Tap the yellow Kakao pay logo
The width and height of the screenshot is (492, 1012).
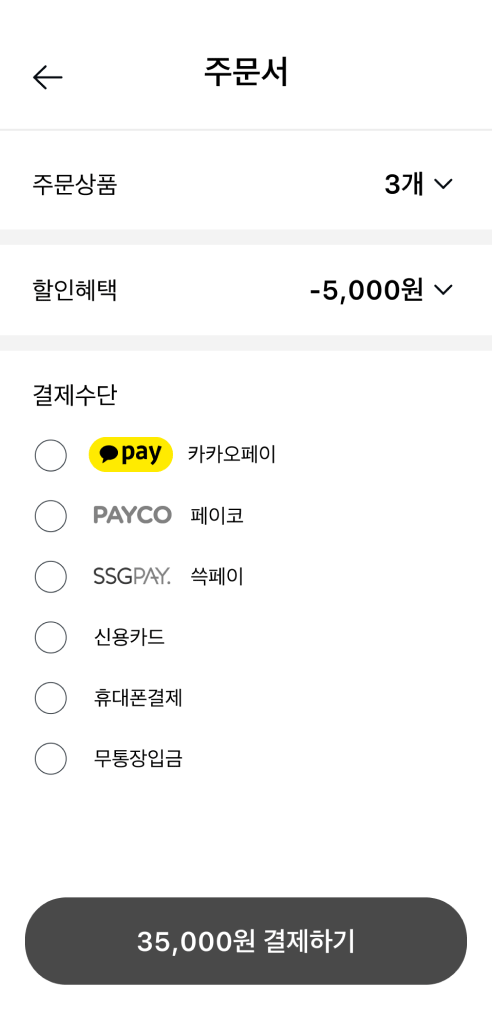click(130, 454)
